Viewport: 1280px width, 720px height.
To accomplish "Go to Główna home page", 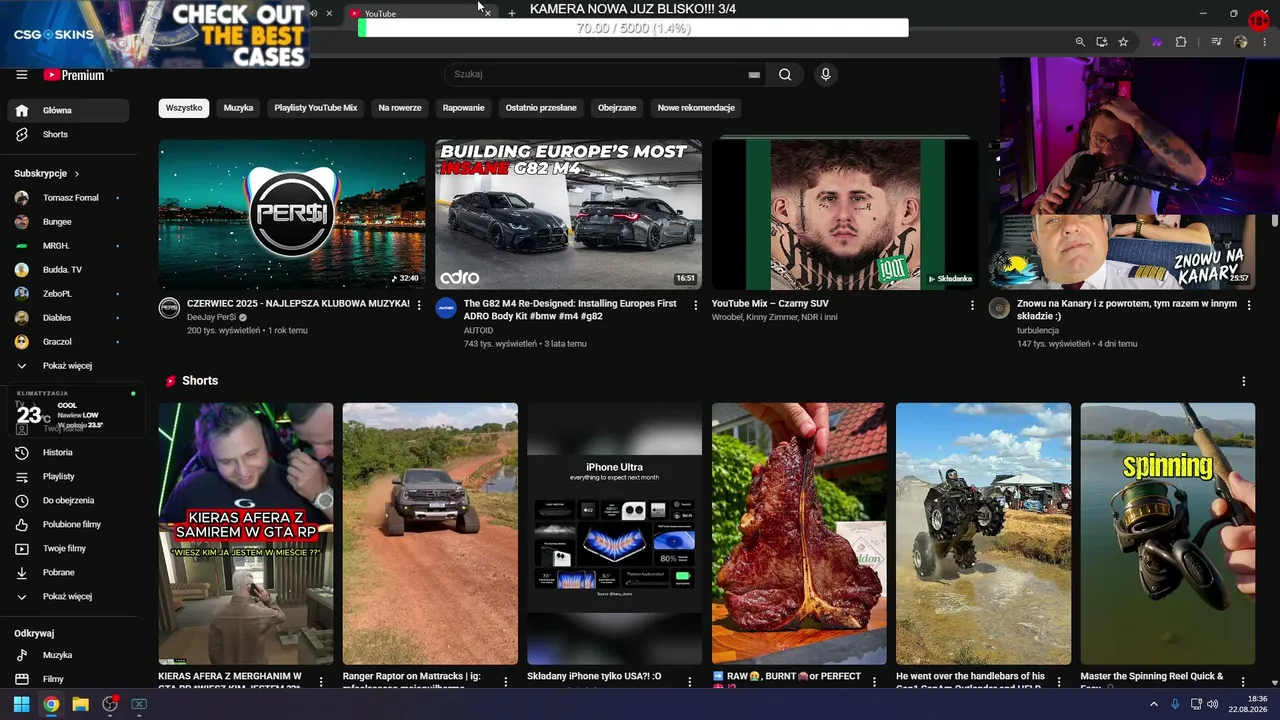I will click(68, 110).
